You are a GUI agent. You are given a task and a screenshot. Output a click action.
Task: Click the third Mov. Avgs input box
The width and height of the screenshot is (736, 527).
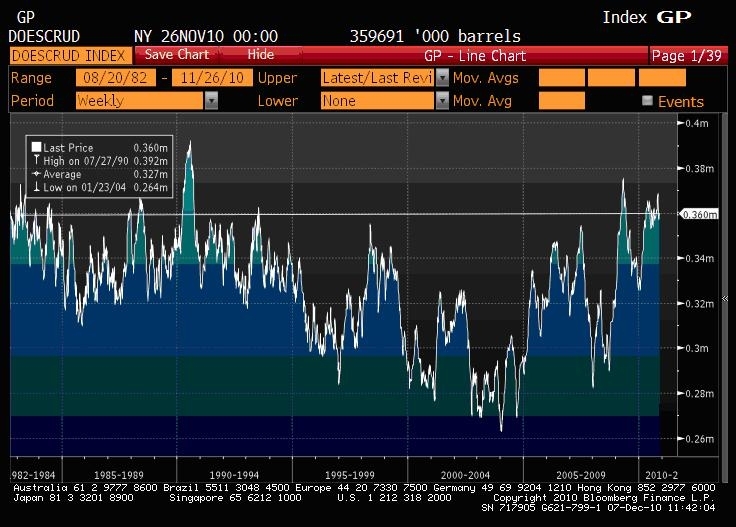pyautogui.click(x=662, y=77)
